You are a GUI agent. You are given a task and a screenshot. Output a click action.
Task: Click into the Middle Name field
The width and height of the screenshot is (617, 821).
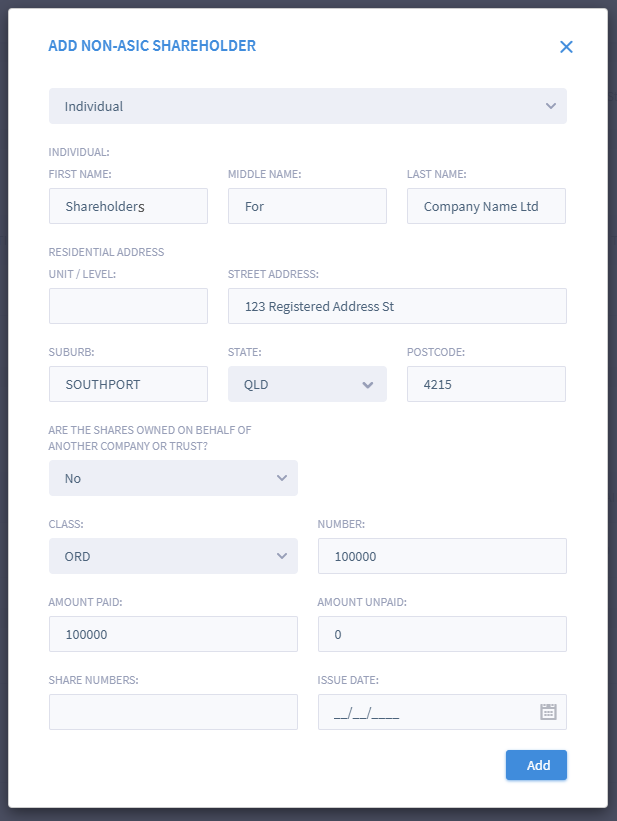tap(307, 206)
